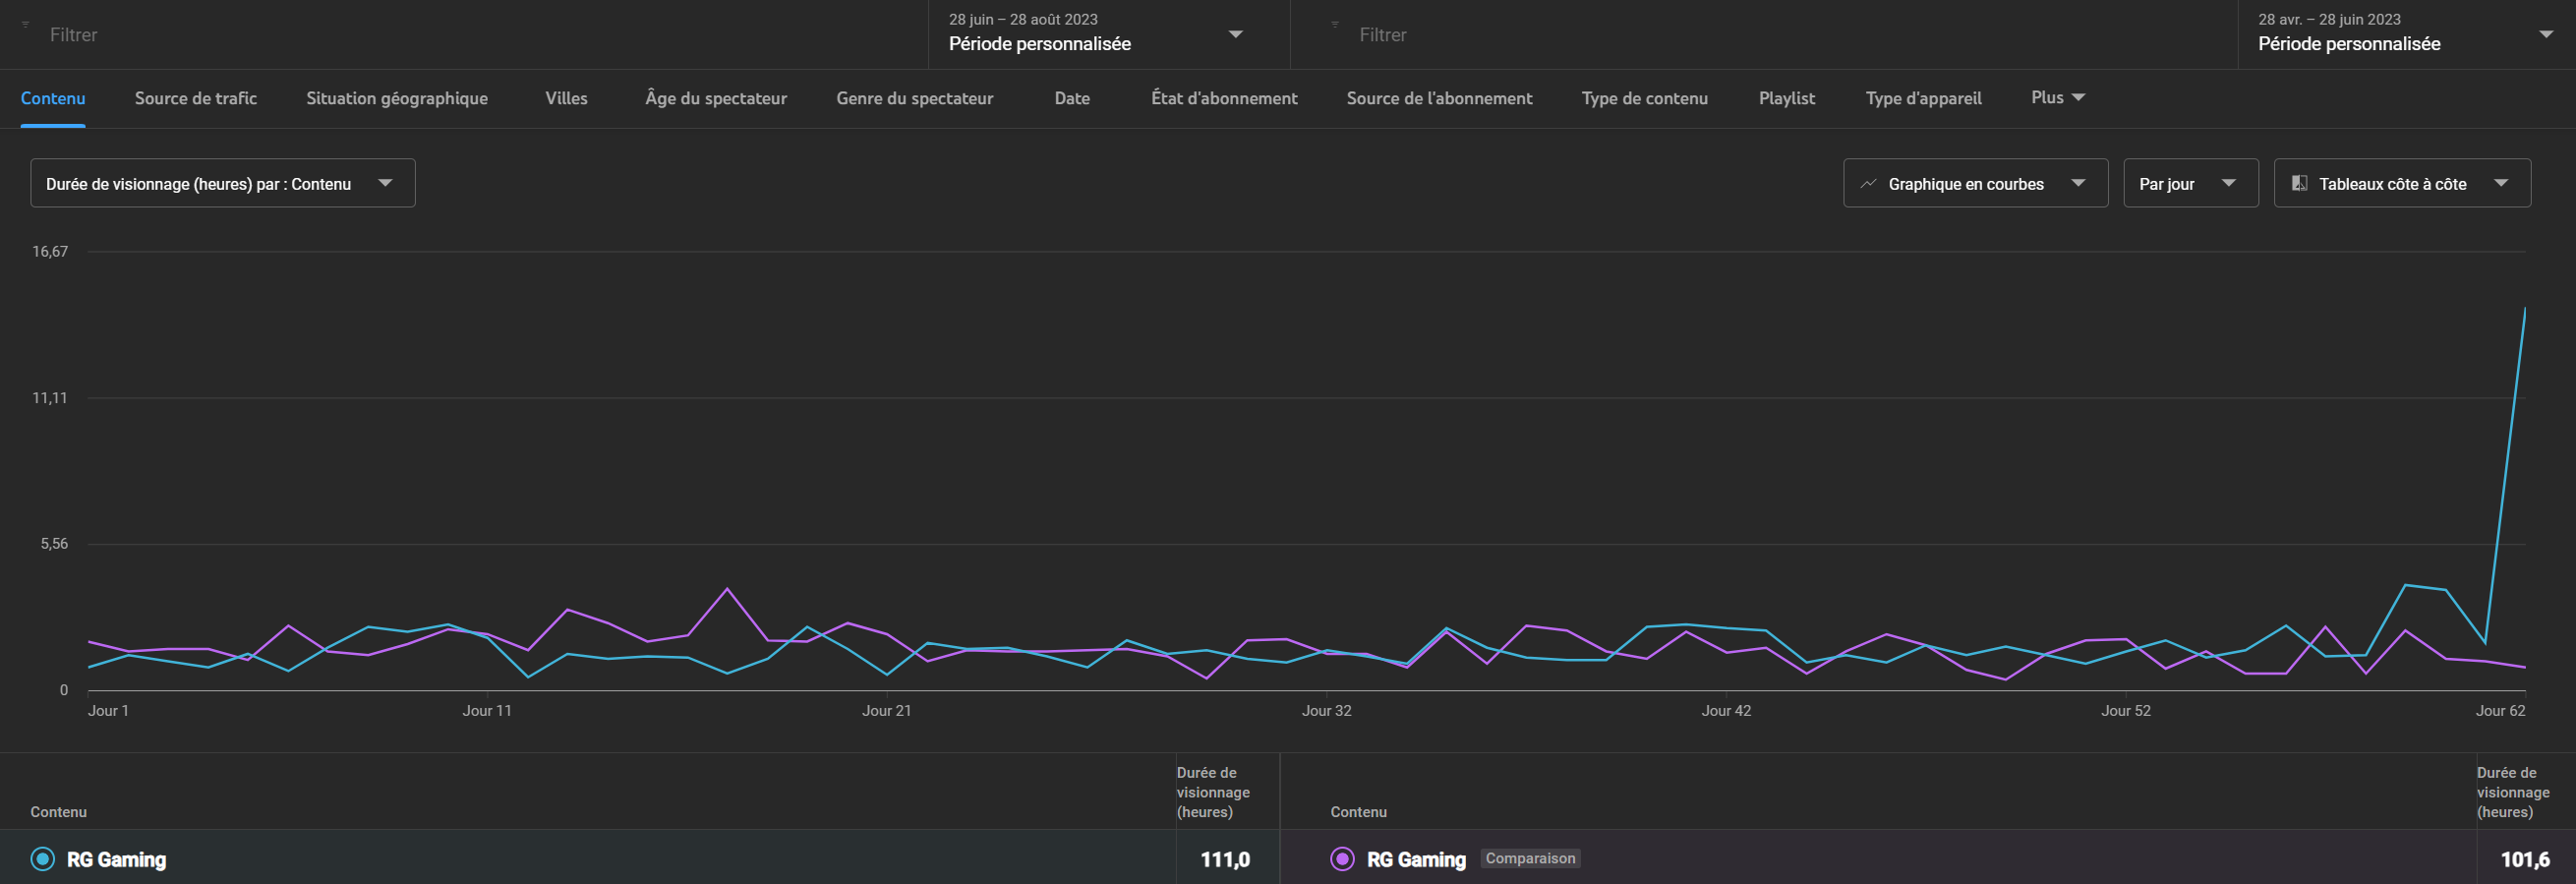Click the 11,11 y-axis label
Screen dimensions: 2576x884
50,398
